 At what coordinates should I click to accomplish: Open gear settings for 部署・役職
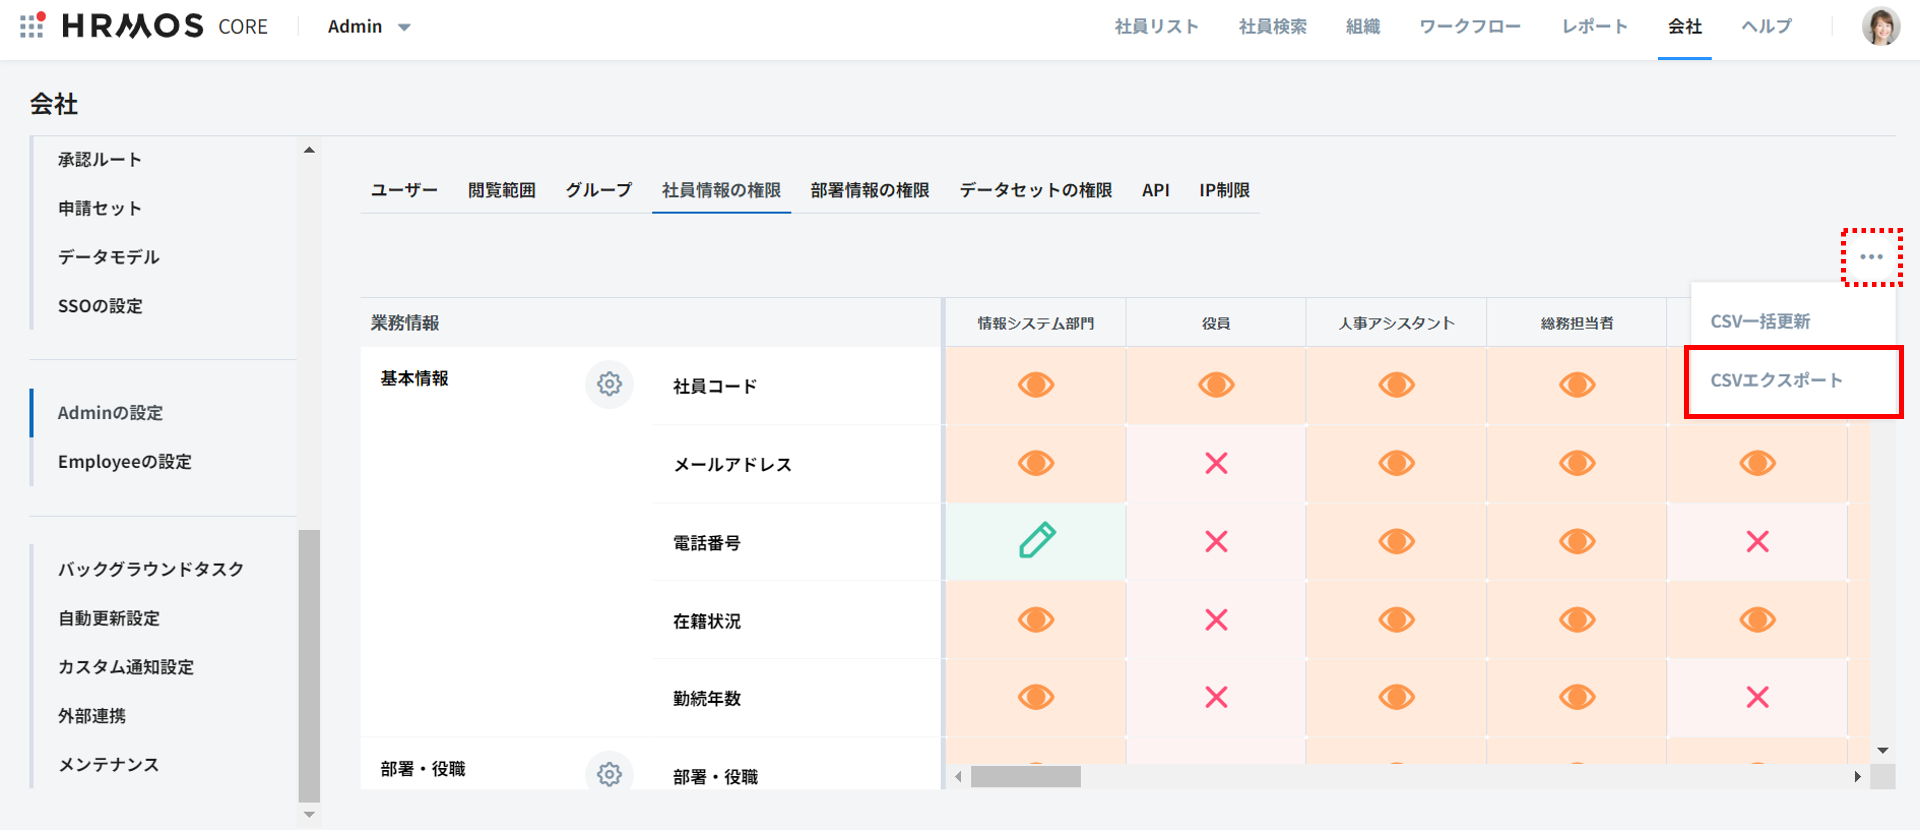coord(609,773)
